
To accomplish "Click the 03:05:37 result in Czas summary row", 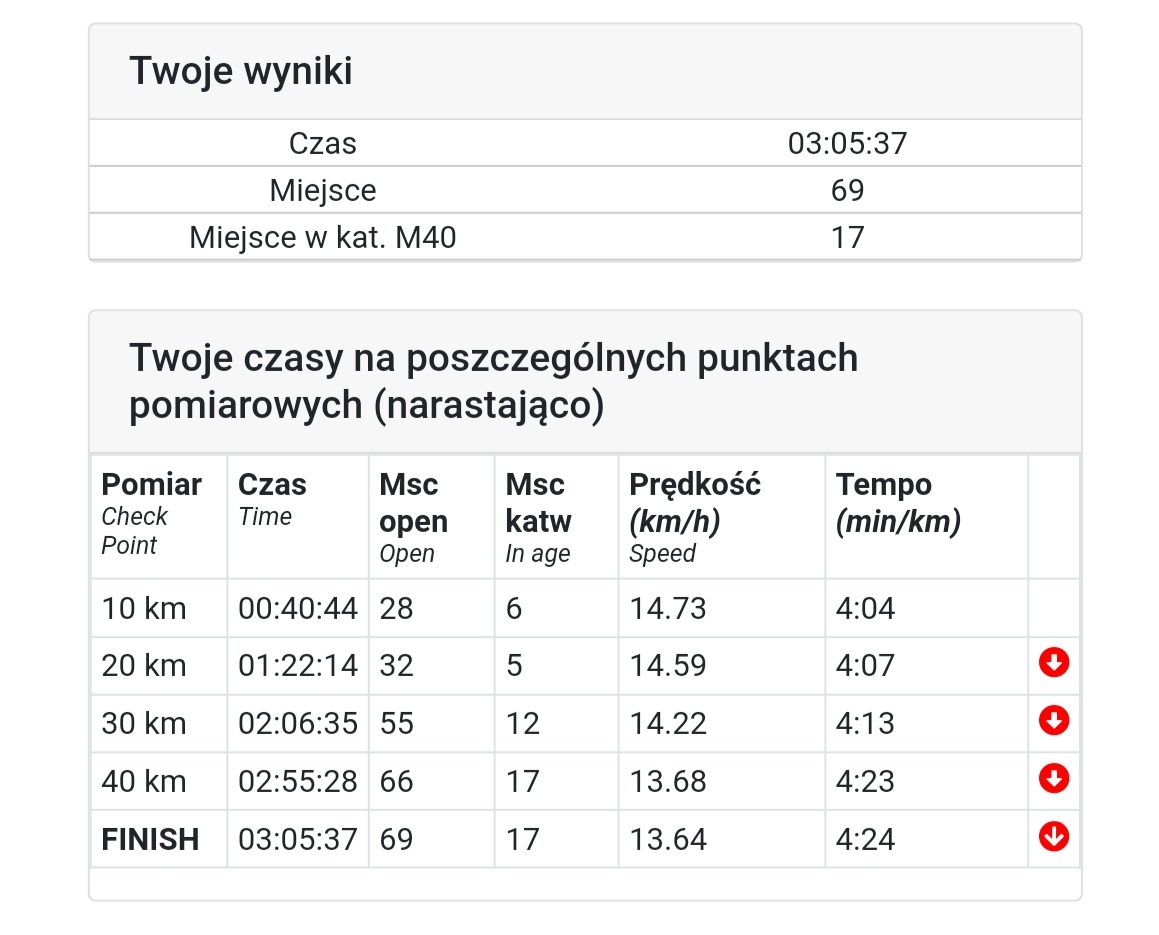I will pos(847,143).
